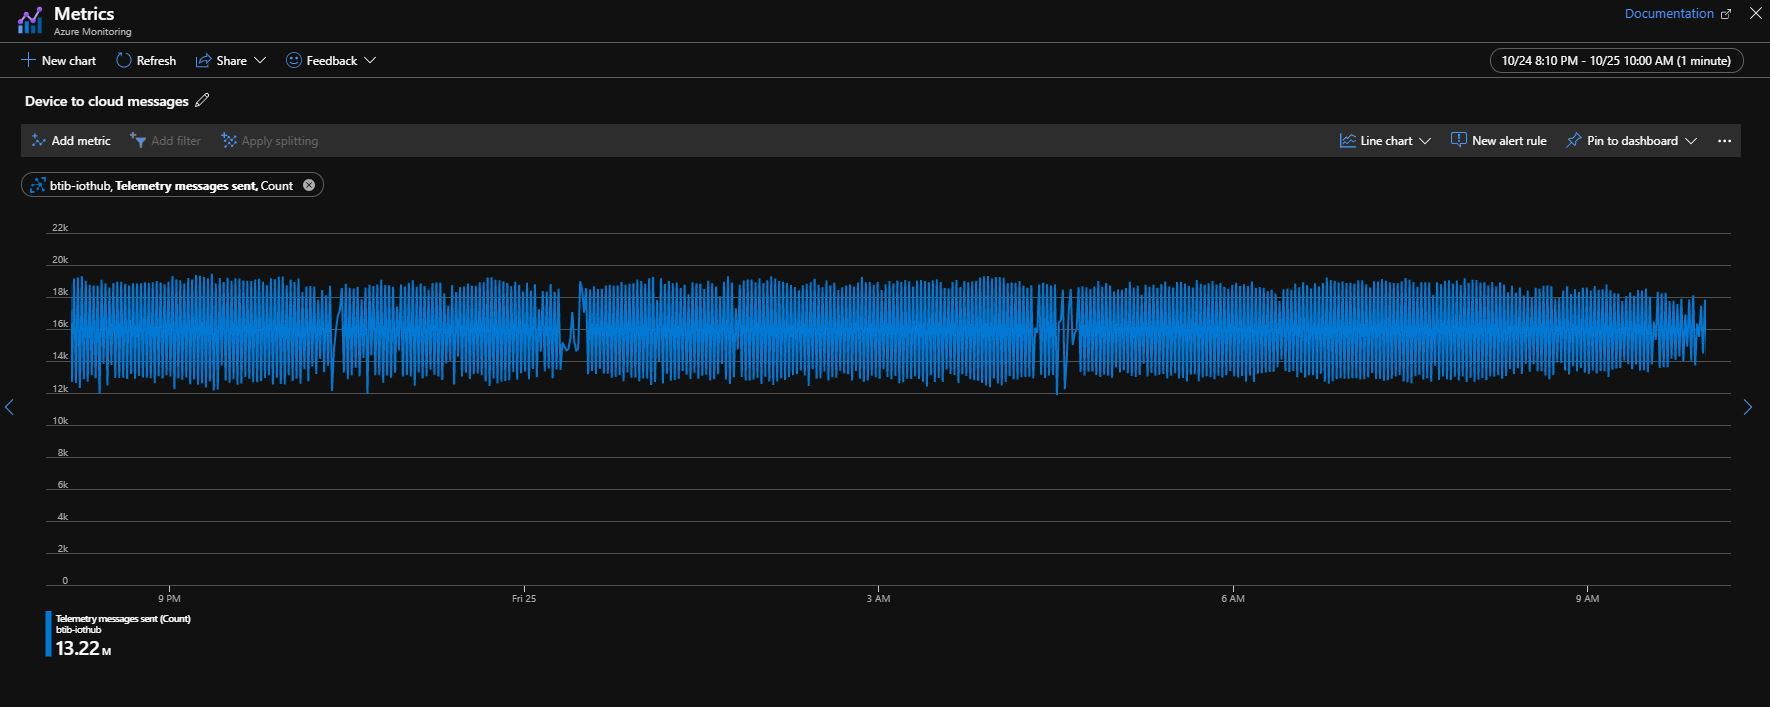Image resolution: width=1770 pixels, height=707 pixels.
Task: Open the Feedback dropdown
Action: click(331, 60)
